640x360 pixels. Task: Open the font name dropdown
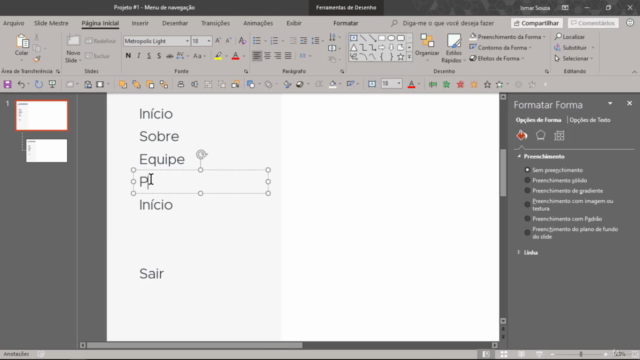[x=187, y=41]
